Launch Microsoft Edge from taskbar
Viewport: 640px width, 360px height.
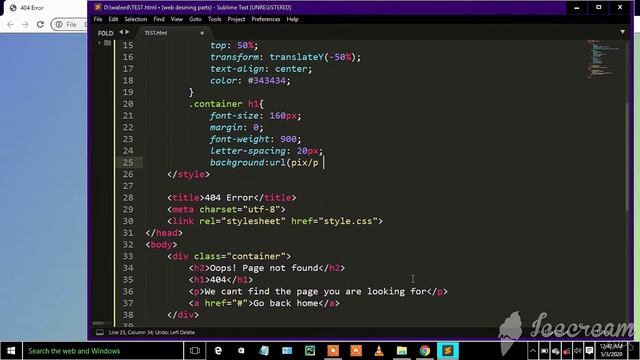[218, 351]
